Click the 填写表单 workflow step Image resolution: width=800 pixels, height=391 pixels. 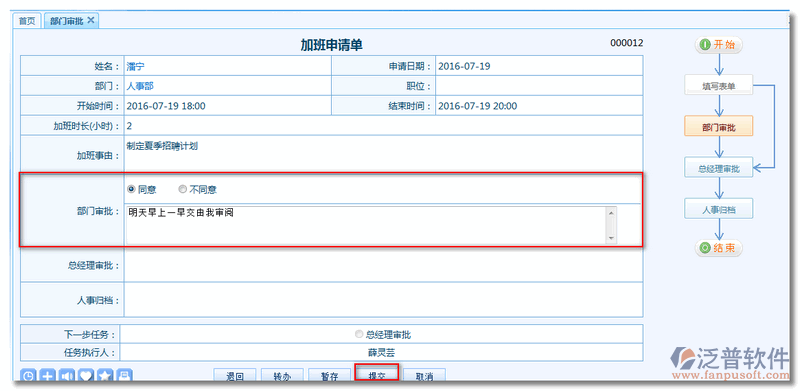pyautogui.click(x=719, y=86)
